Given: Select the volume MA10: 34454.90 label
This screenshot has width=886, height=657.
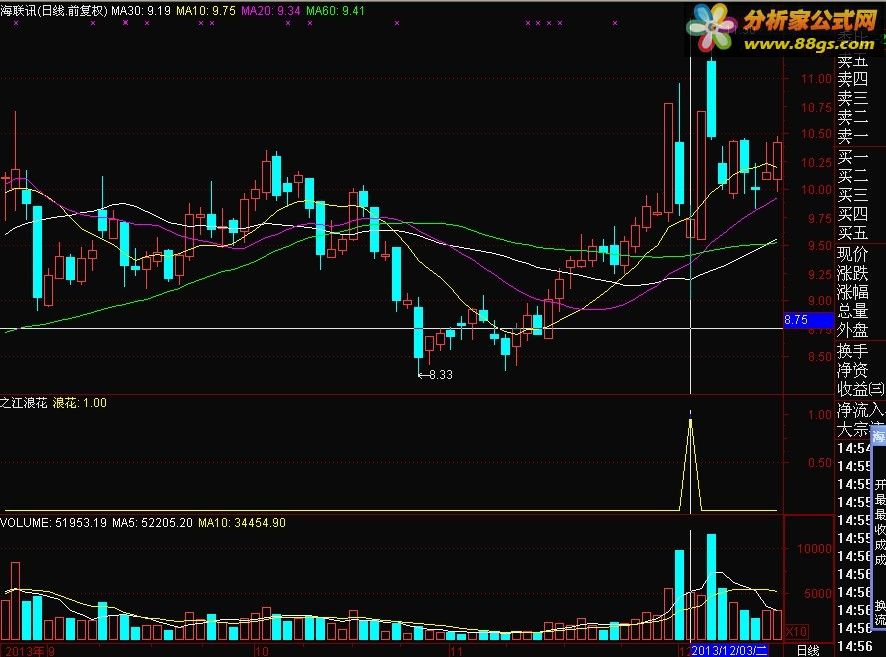Looking at the screenshot, I should coord(242,523).
